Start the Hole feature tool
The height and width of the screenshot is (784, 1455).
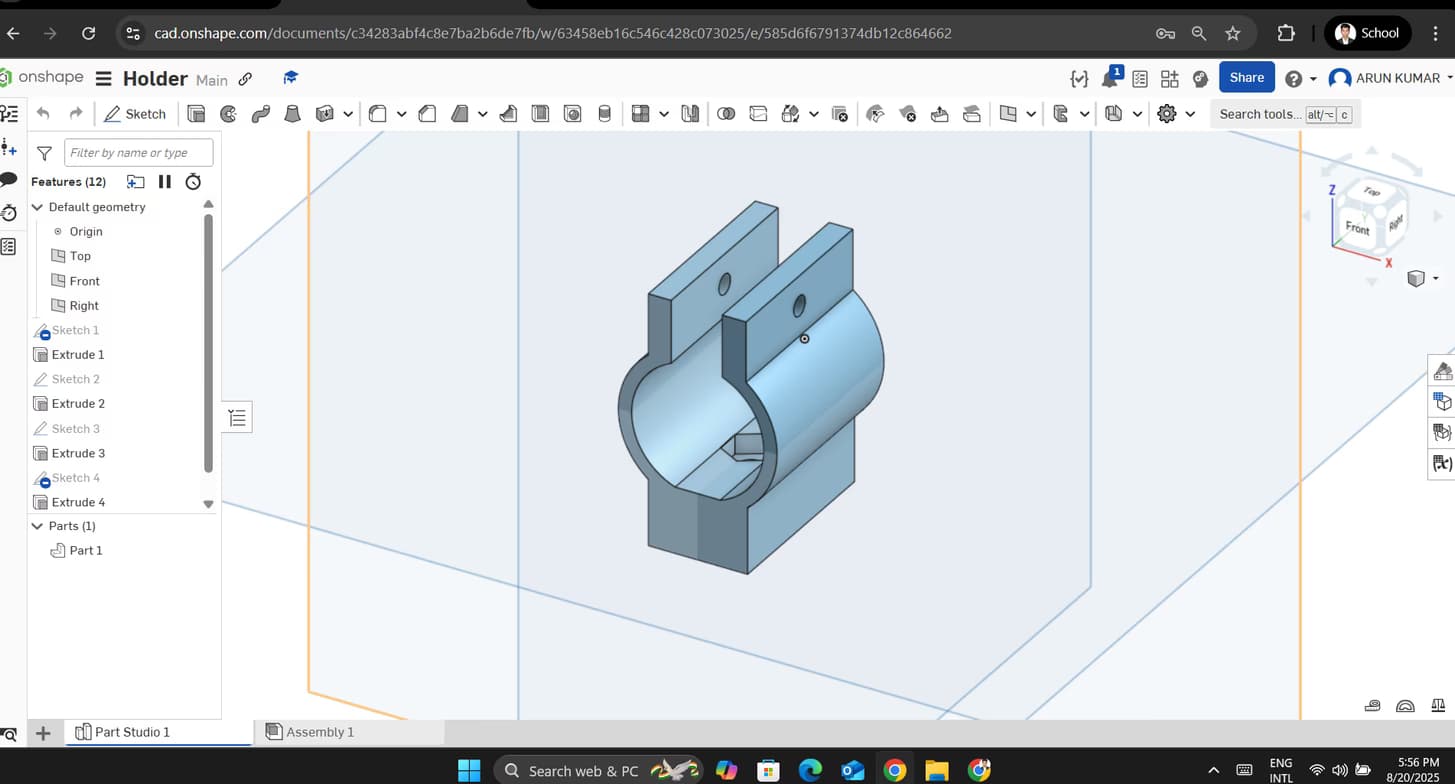(573, 113)
